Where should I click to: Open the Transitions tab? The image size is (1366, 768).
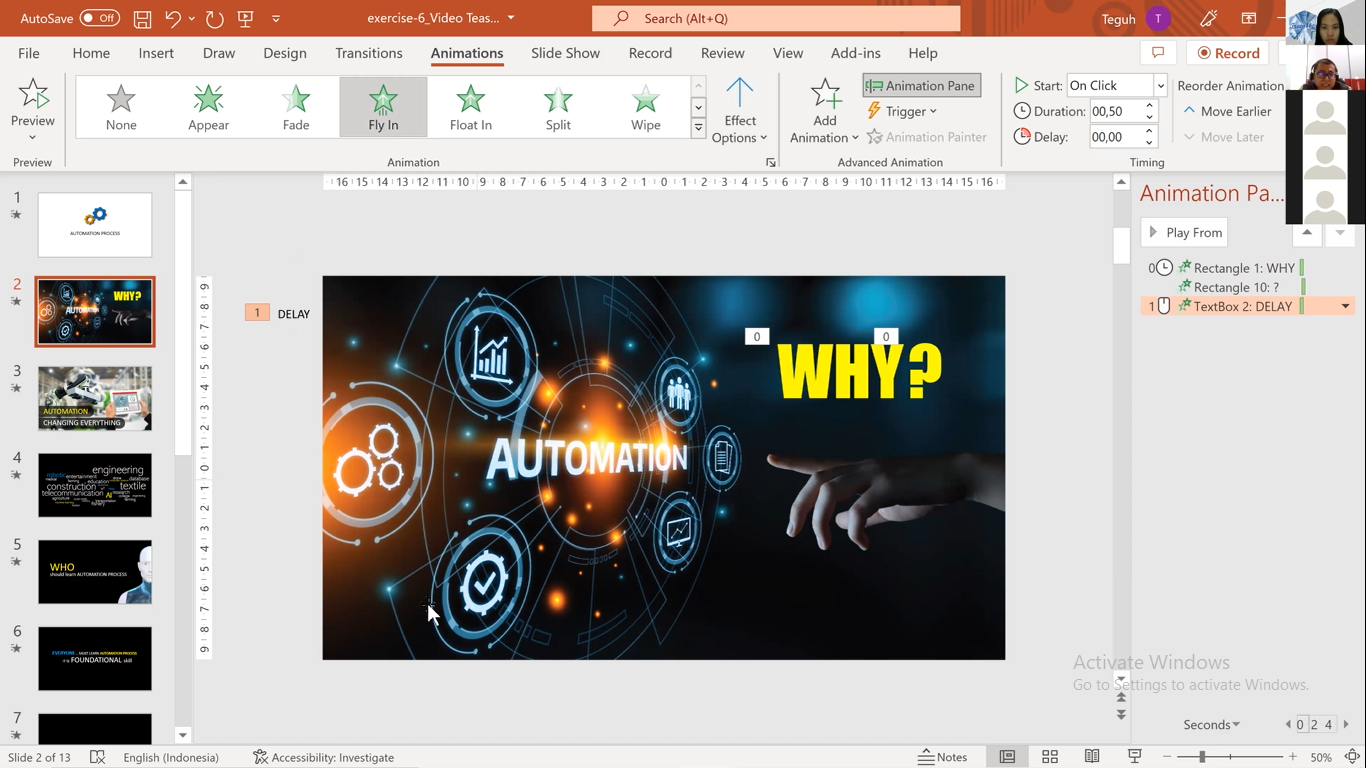[369, 53]
